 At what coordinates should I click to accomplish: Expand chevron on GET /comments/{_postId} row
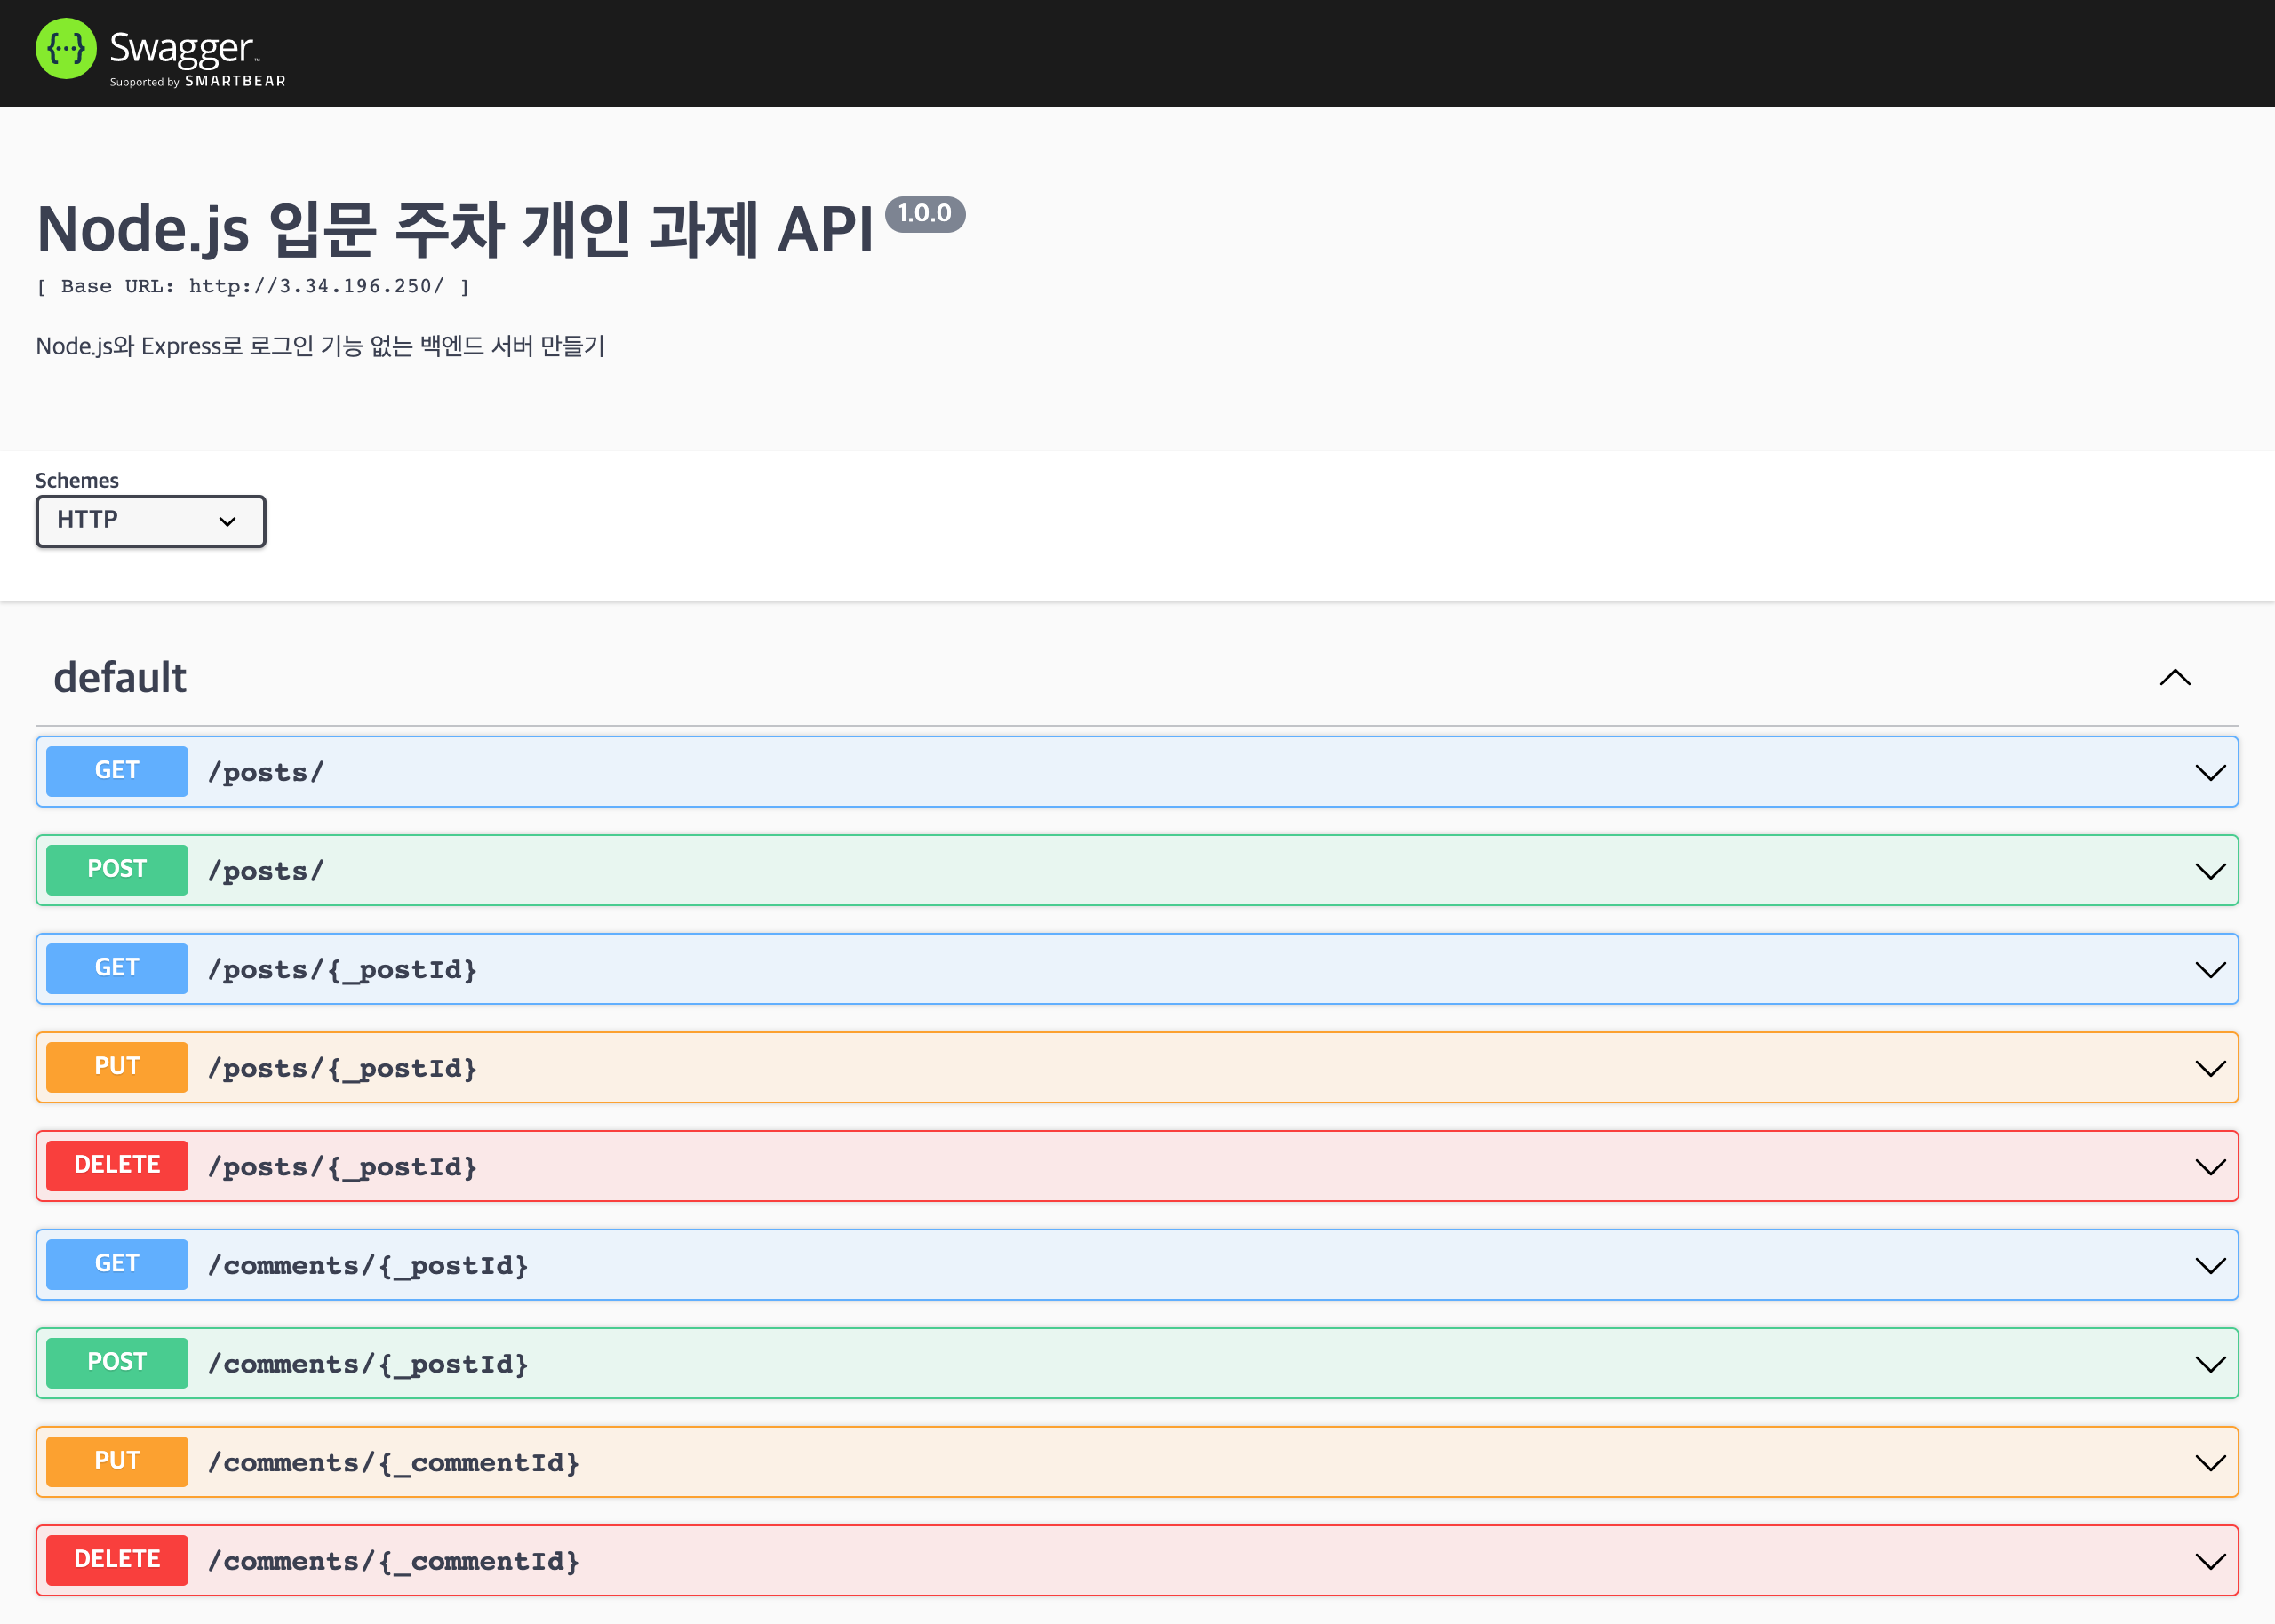[2209, 1265]
